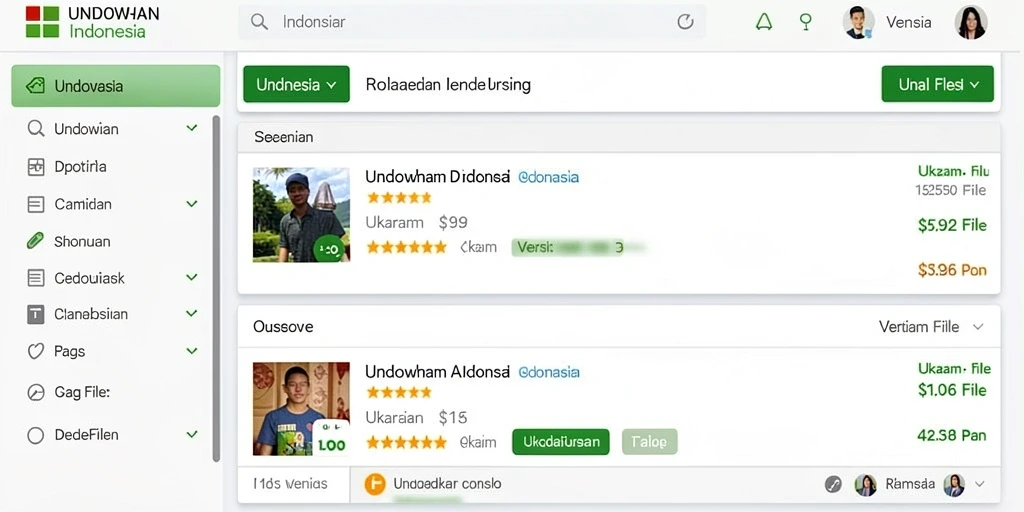Click the avatar left of Ramsaa
This screenshot has height=512, width=1024.
(x=865, y=485)
